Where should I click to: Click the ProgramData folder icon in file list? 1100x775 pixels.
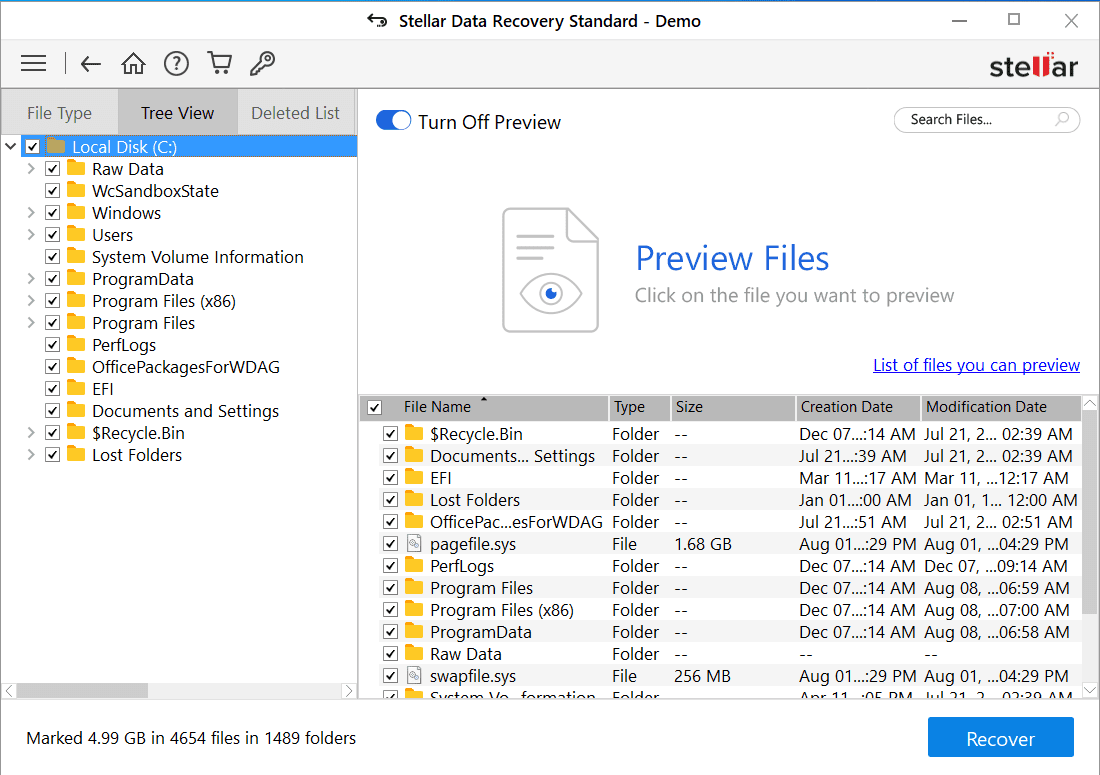coord(414,631)
